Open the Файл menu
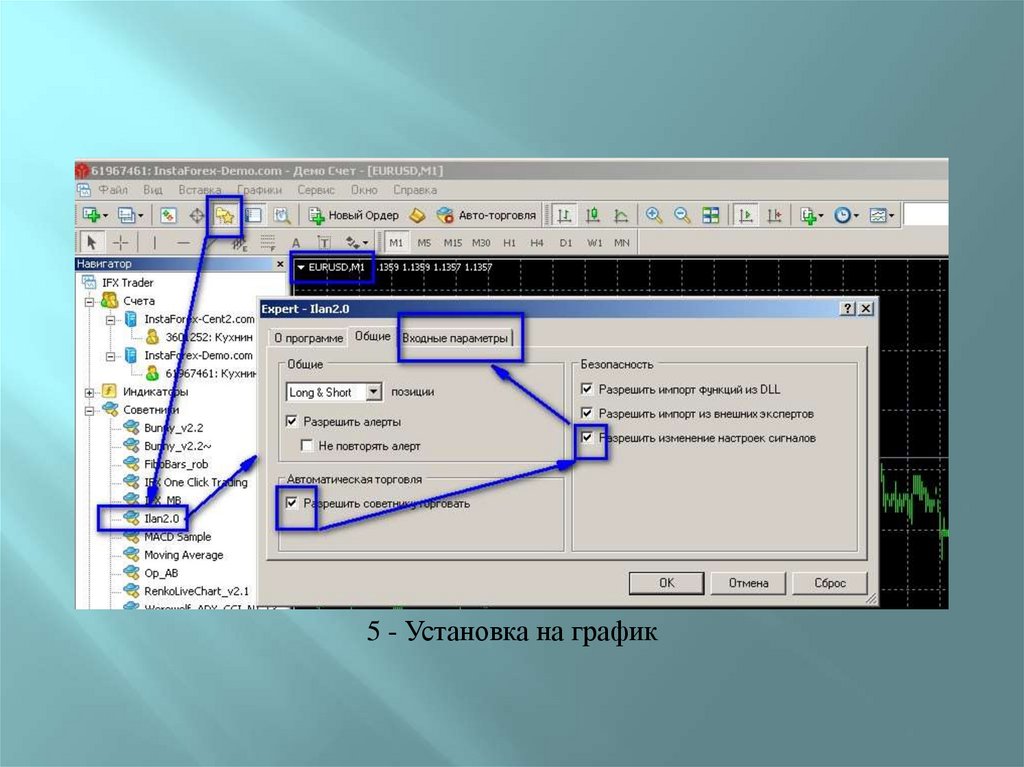This screenshot has height=767, width=1024. tap(113, 190)
